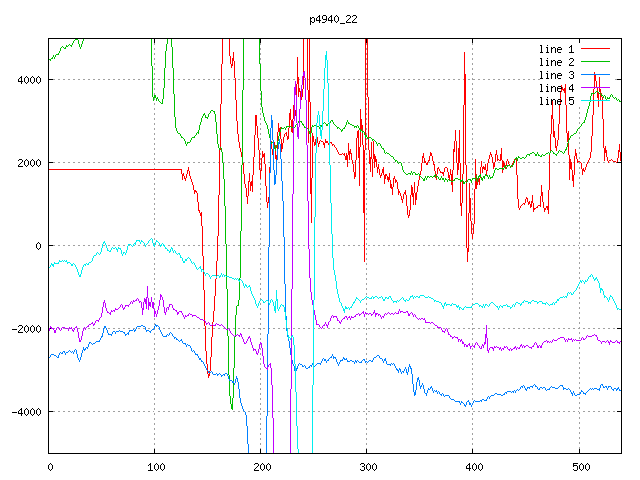The height and width of the screenshot is (480, 640).
Task: Click the 300 x-axis tick label
Action: pyautogui.click(x=367, y=466)
